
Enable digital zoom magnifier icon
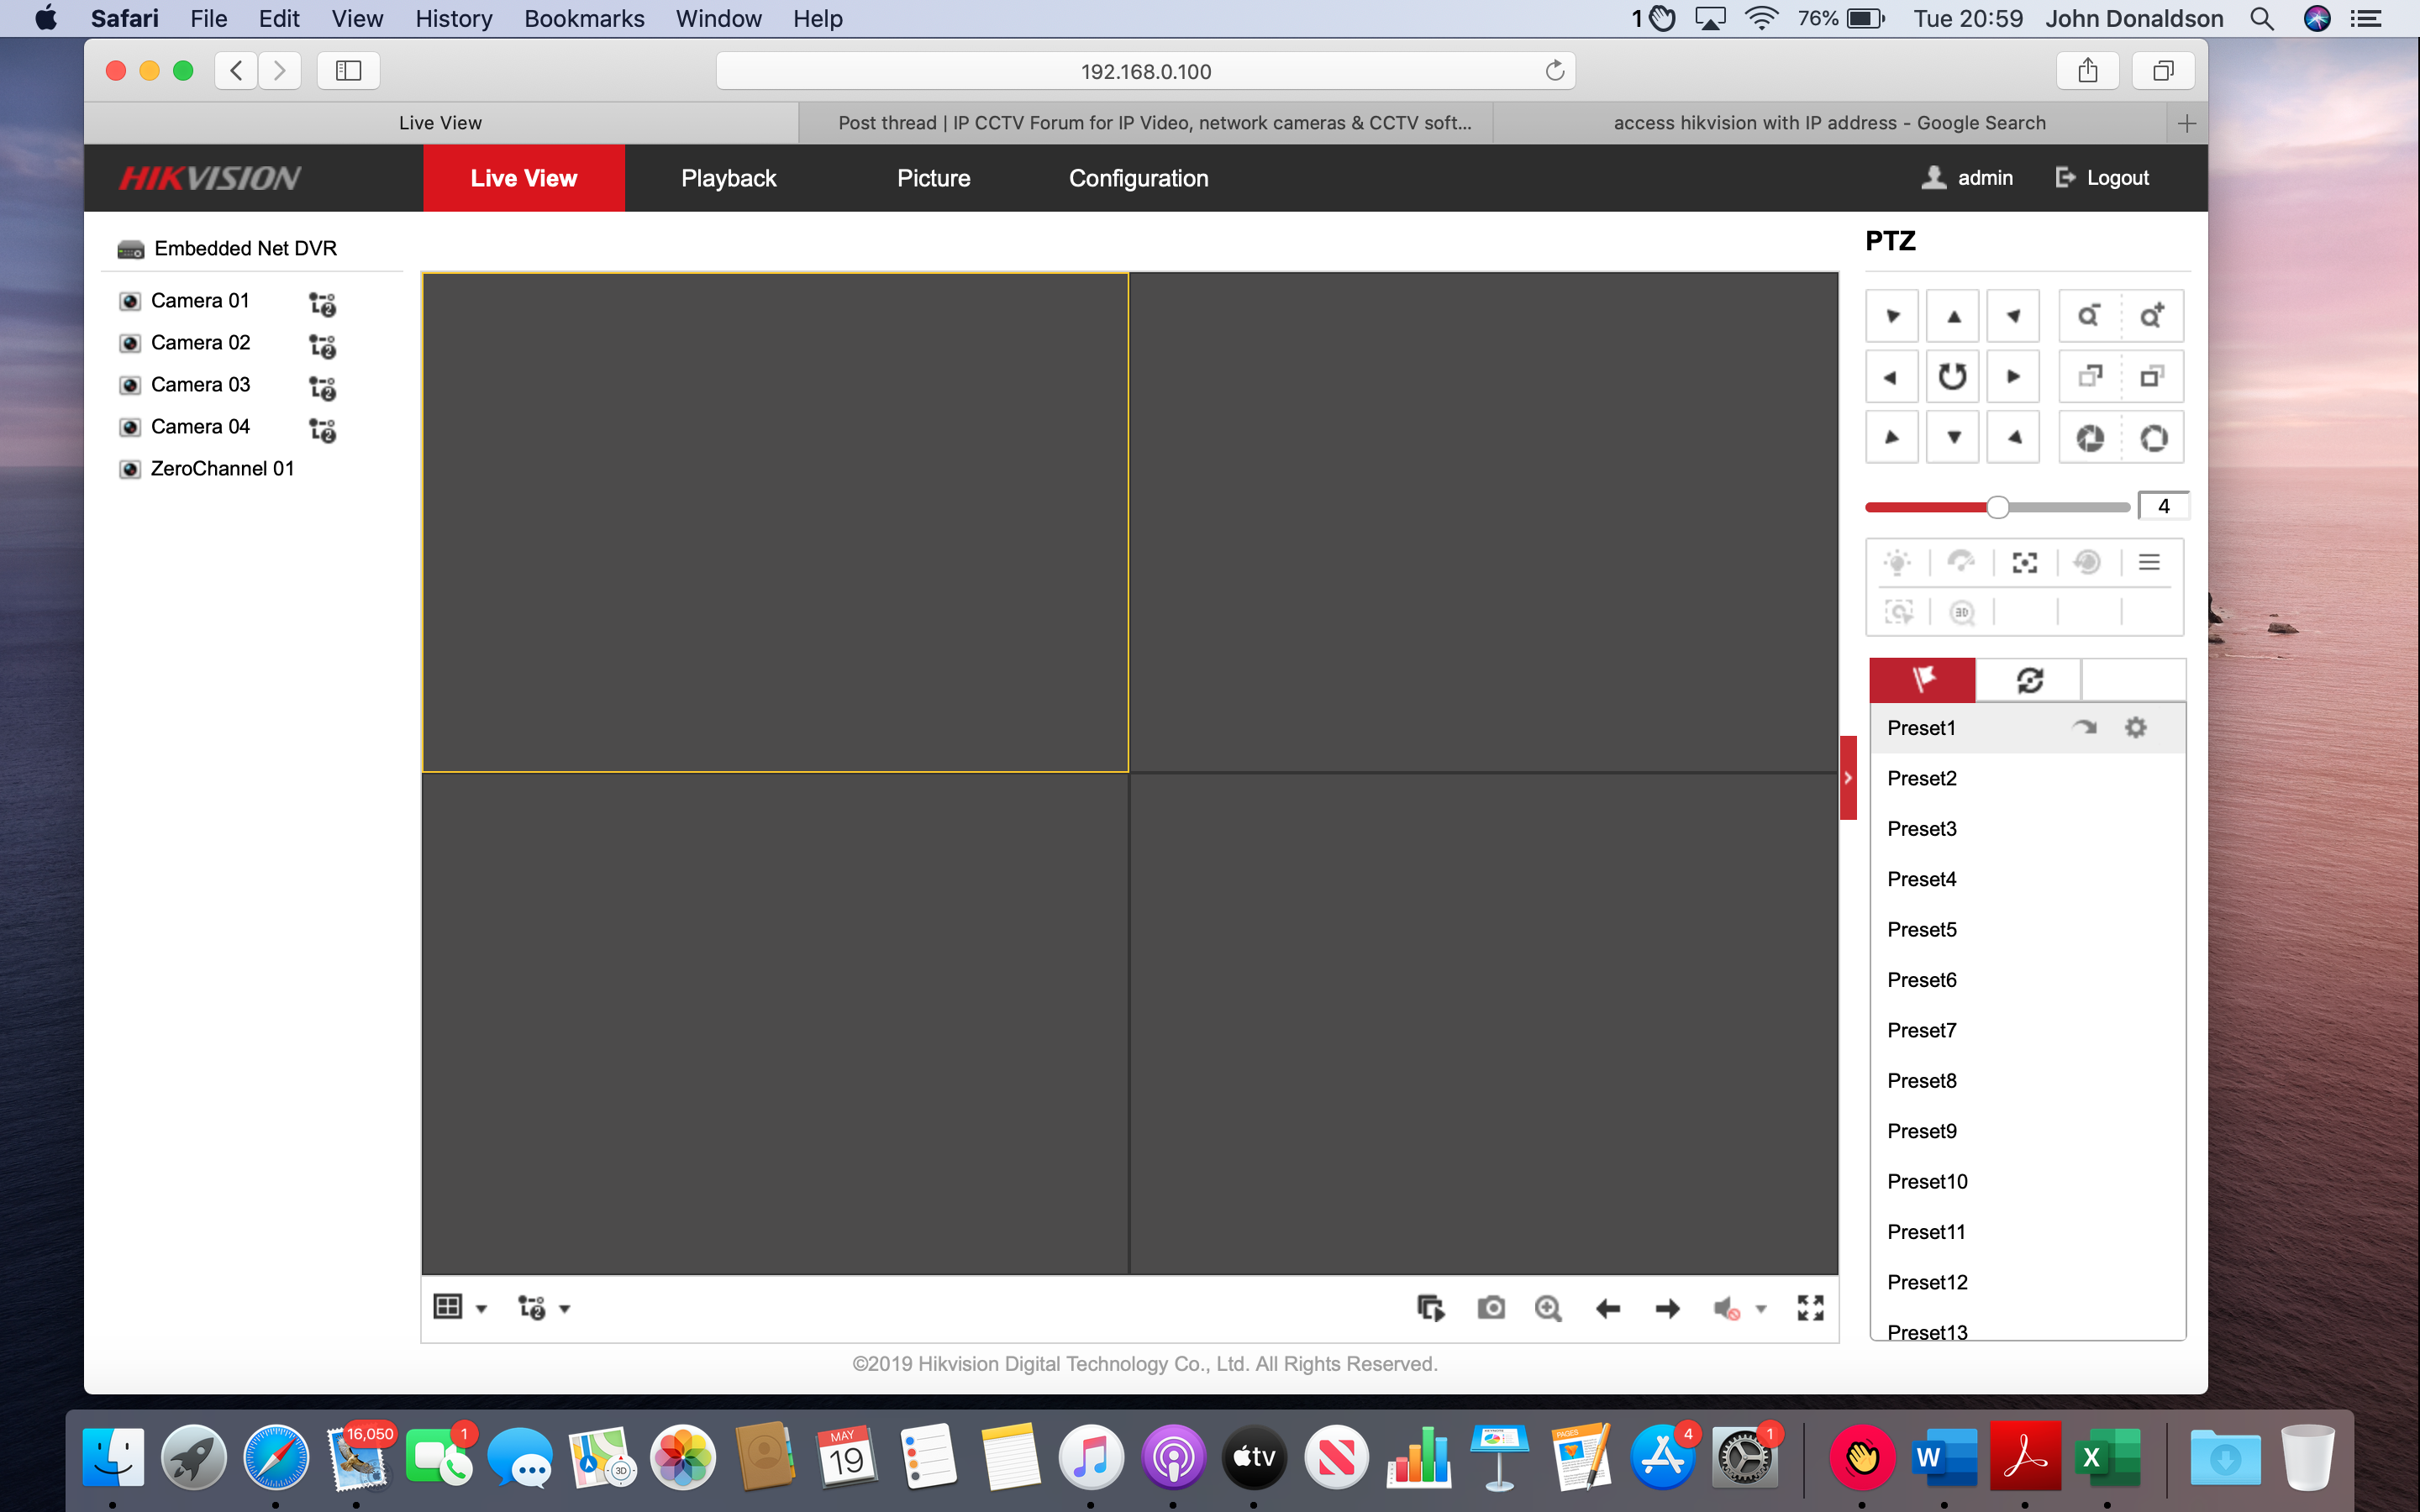(x=1548, y=1308)
